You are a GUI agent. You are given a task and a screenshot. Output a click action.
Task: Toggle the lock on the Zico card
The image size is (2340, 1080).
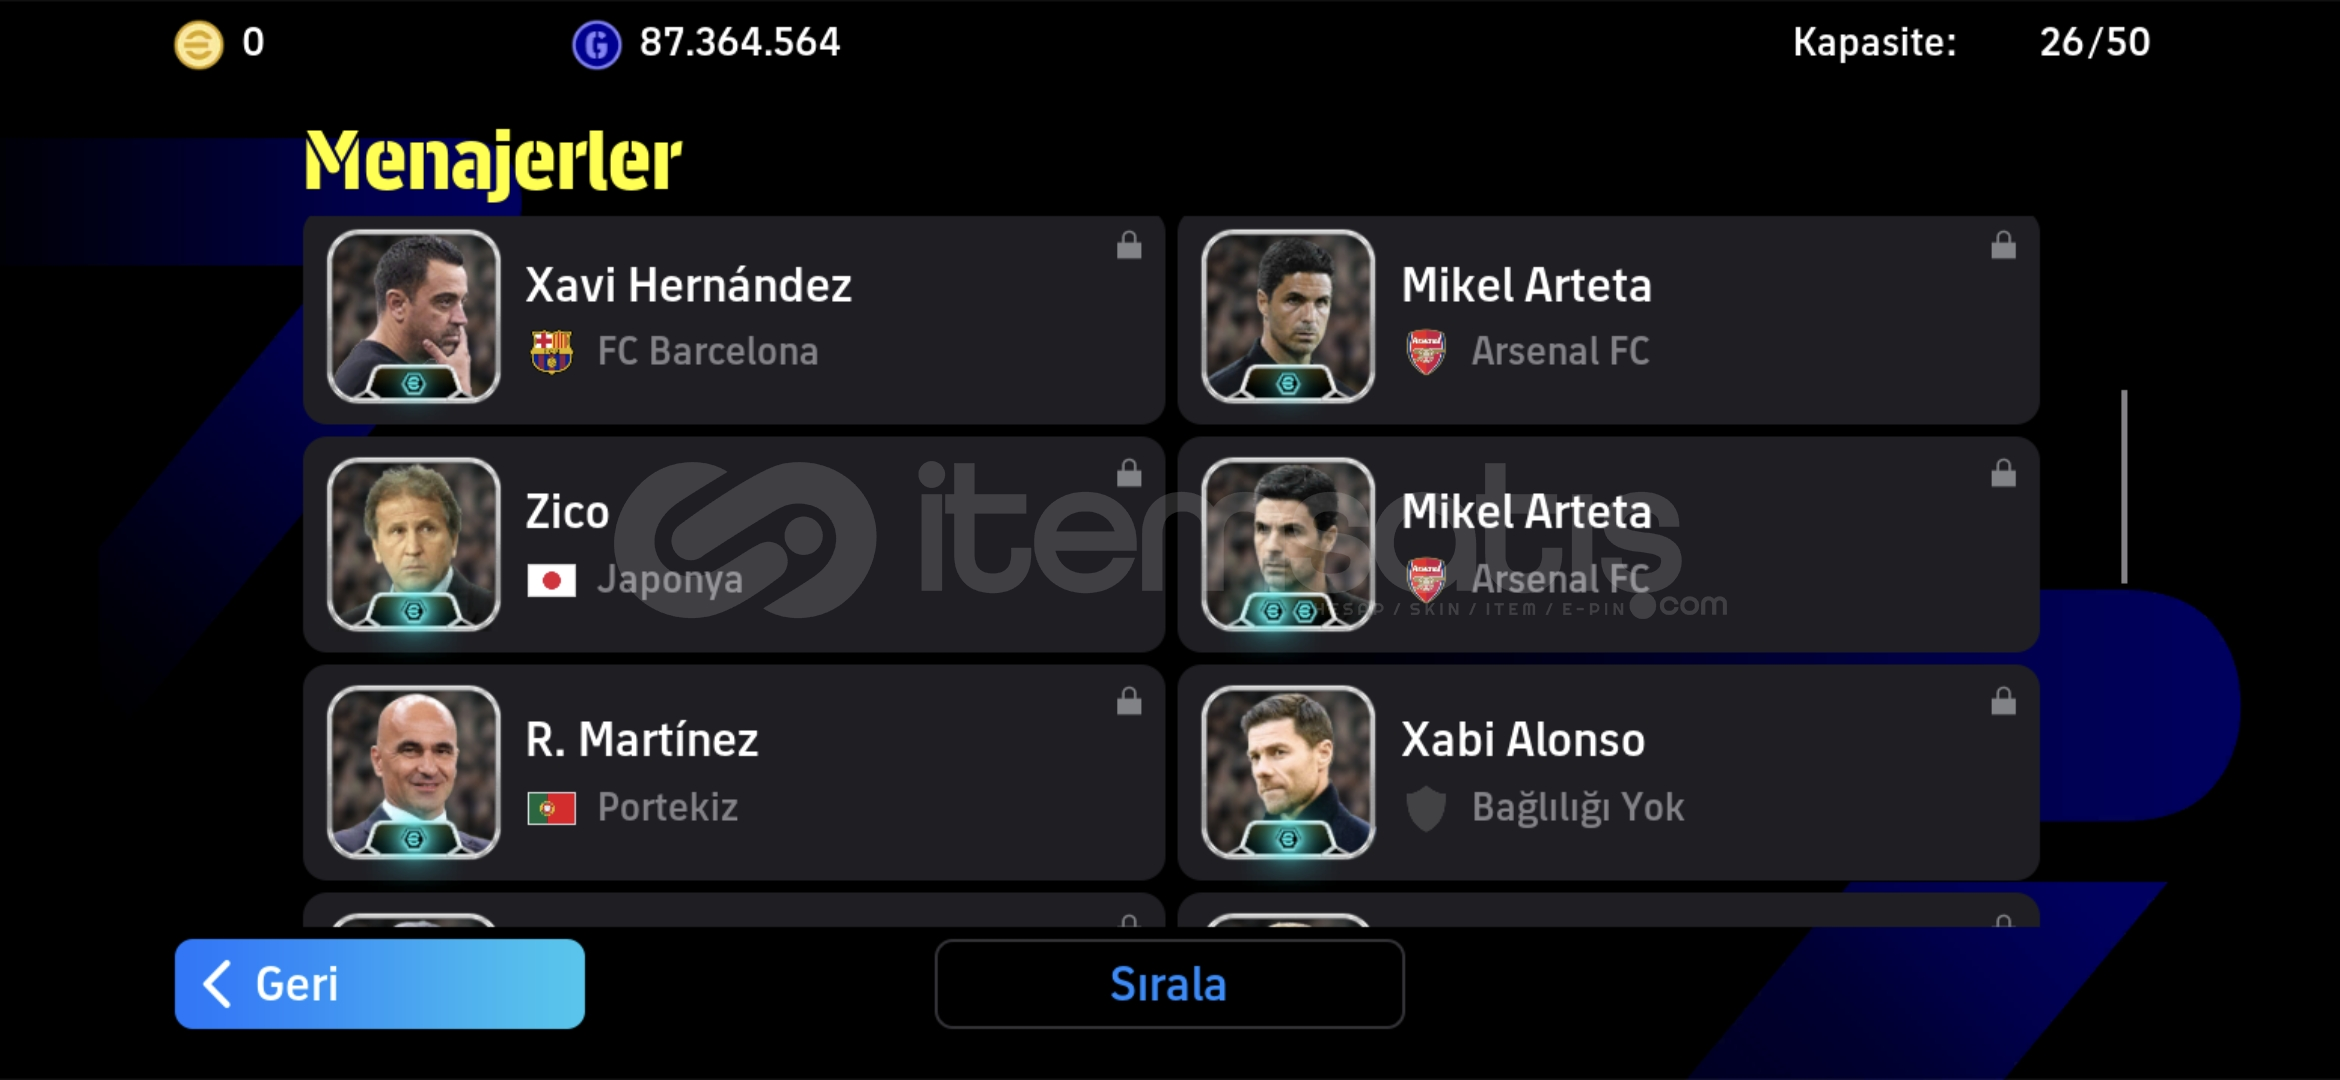[1129, 472]
